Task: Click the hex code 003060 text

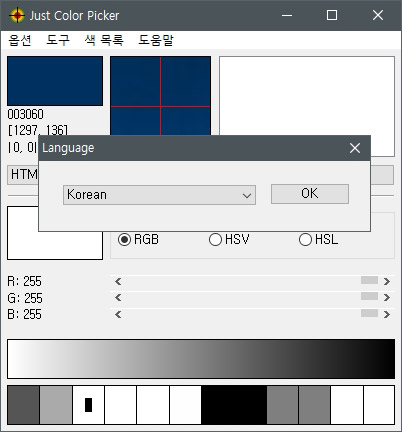Action: point(25,114)
